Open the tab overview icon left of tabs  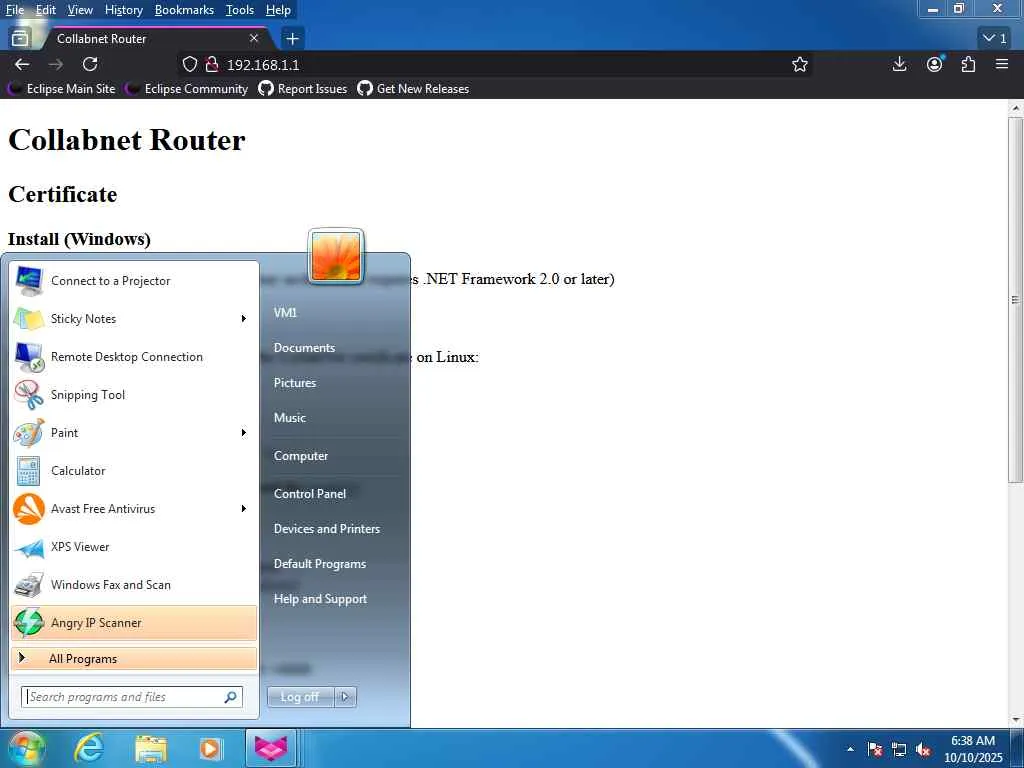click(20, 39)
